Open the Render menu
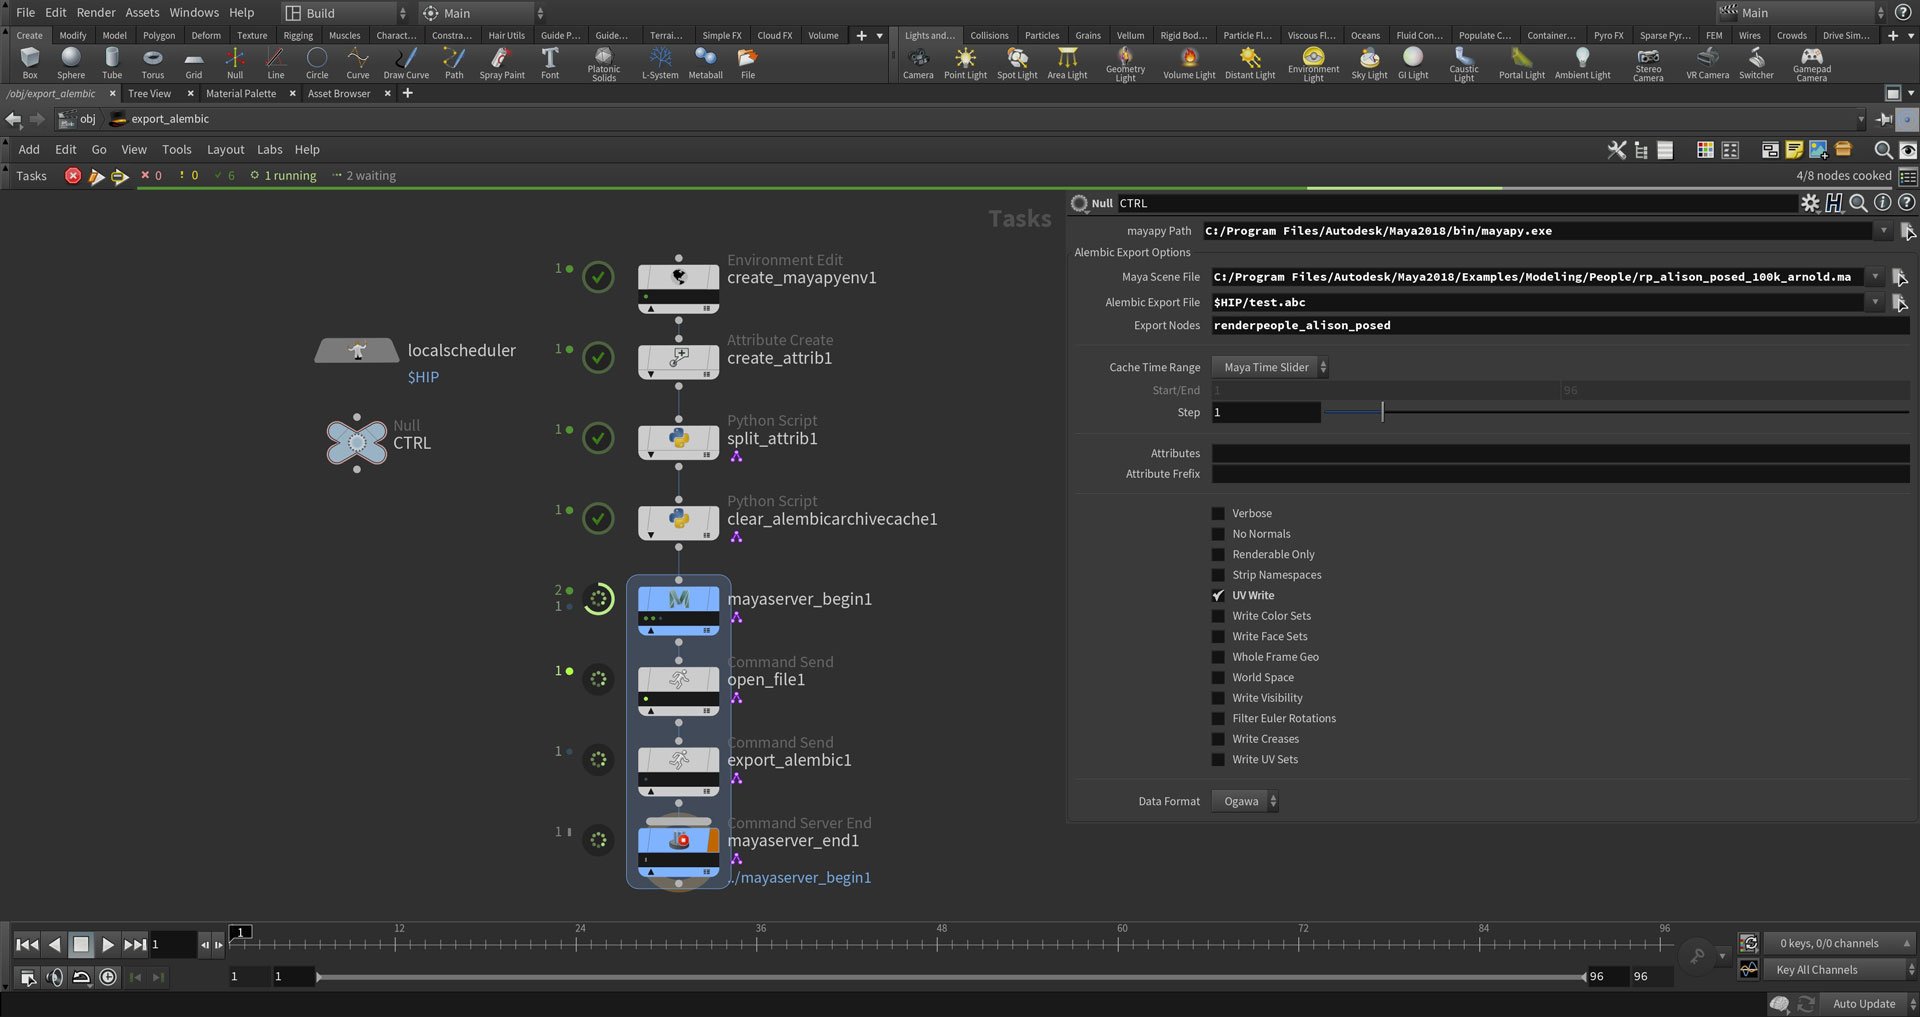 coord(96,12)
